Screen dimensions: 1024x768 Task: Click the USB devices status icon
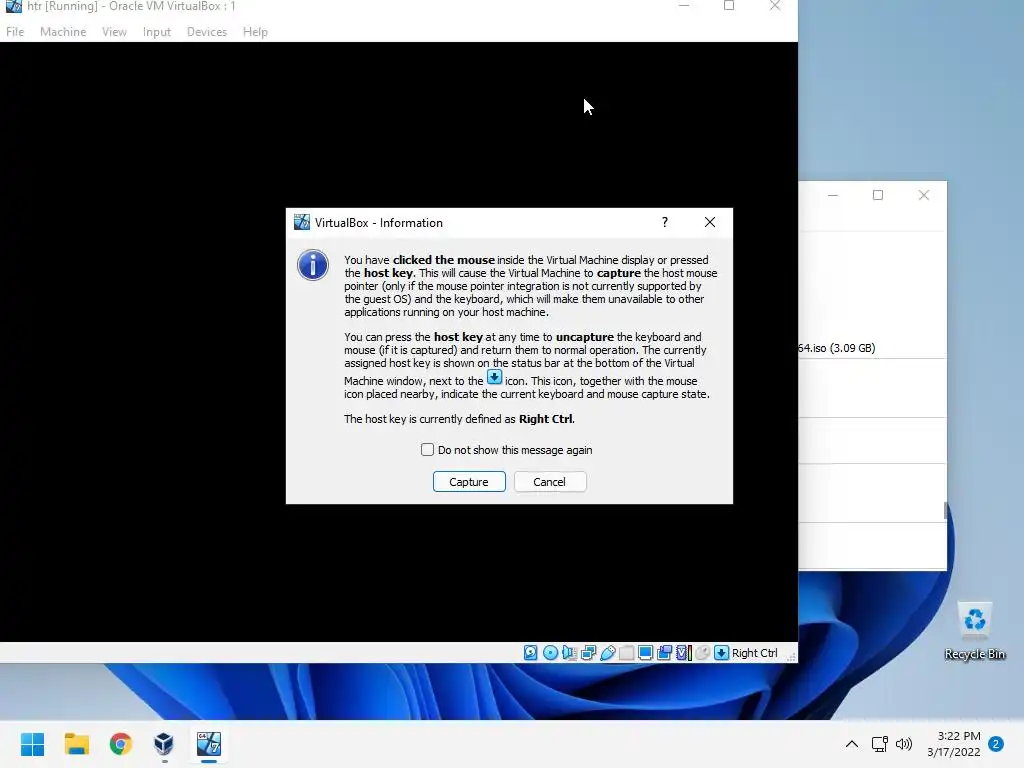point(607,652)
